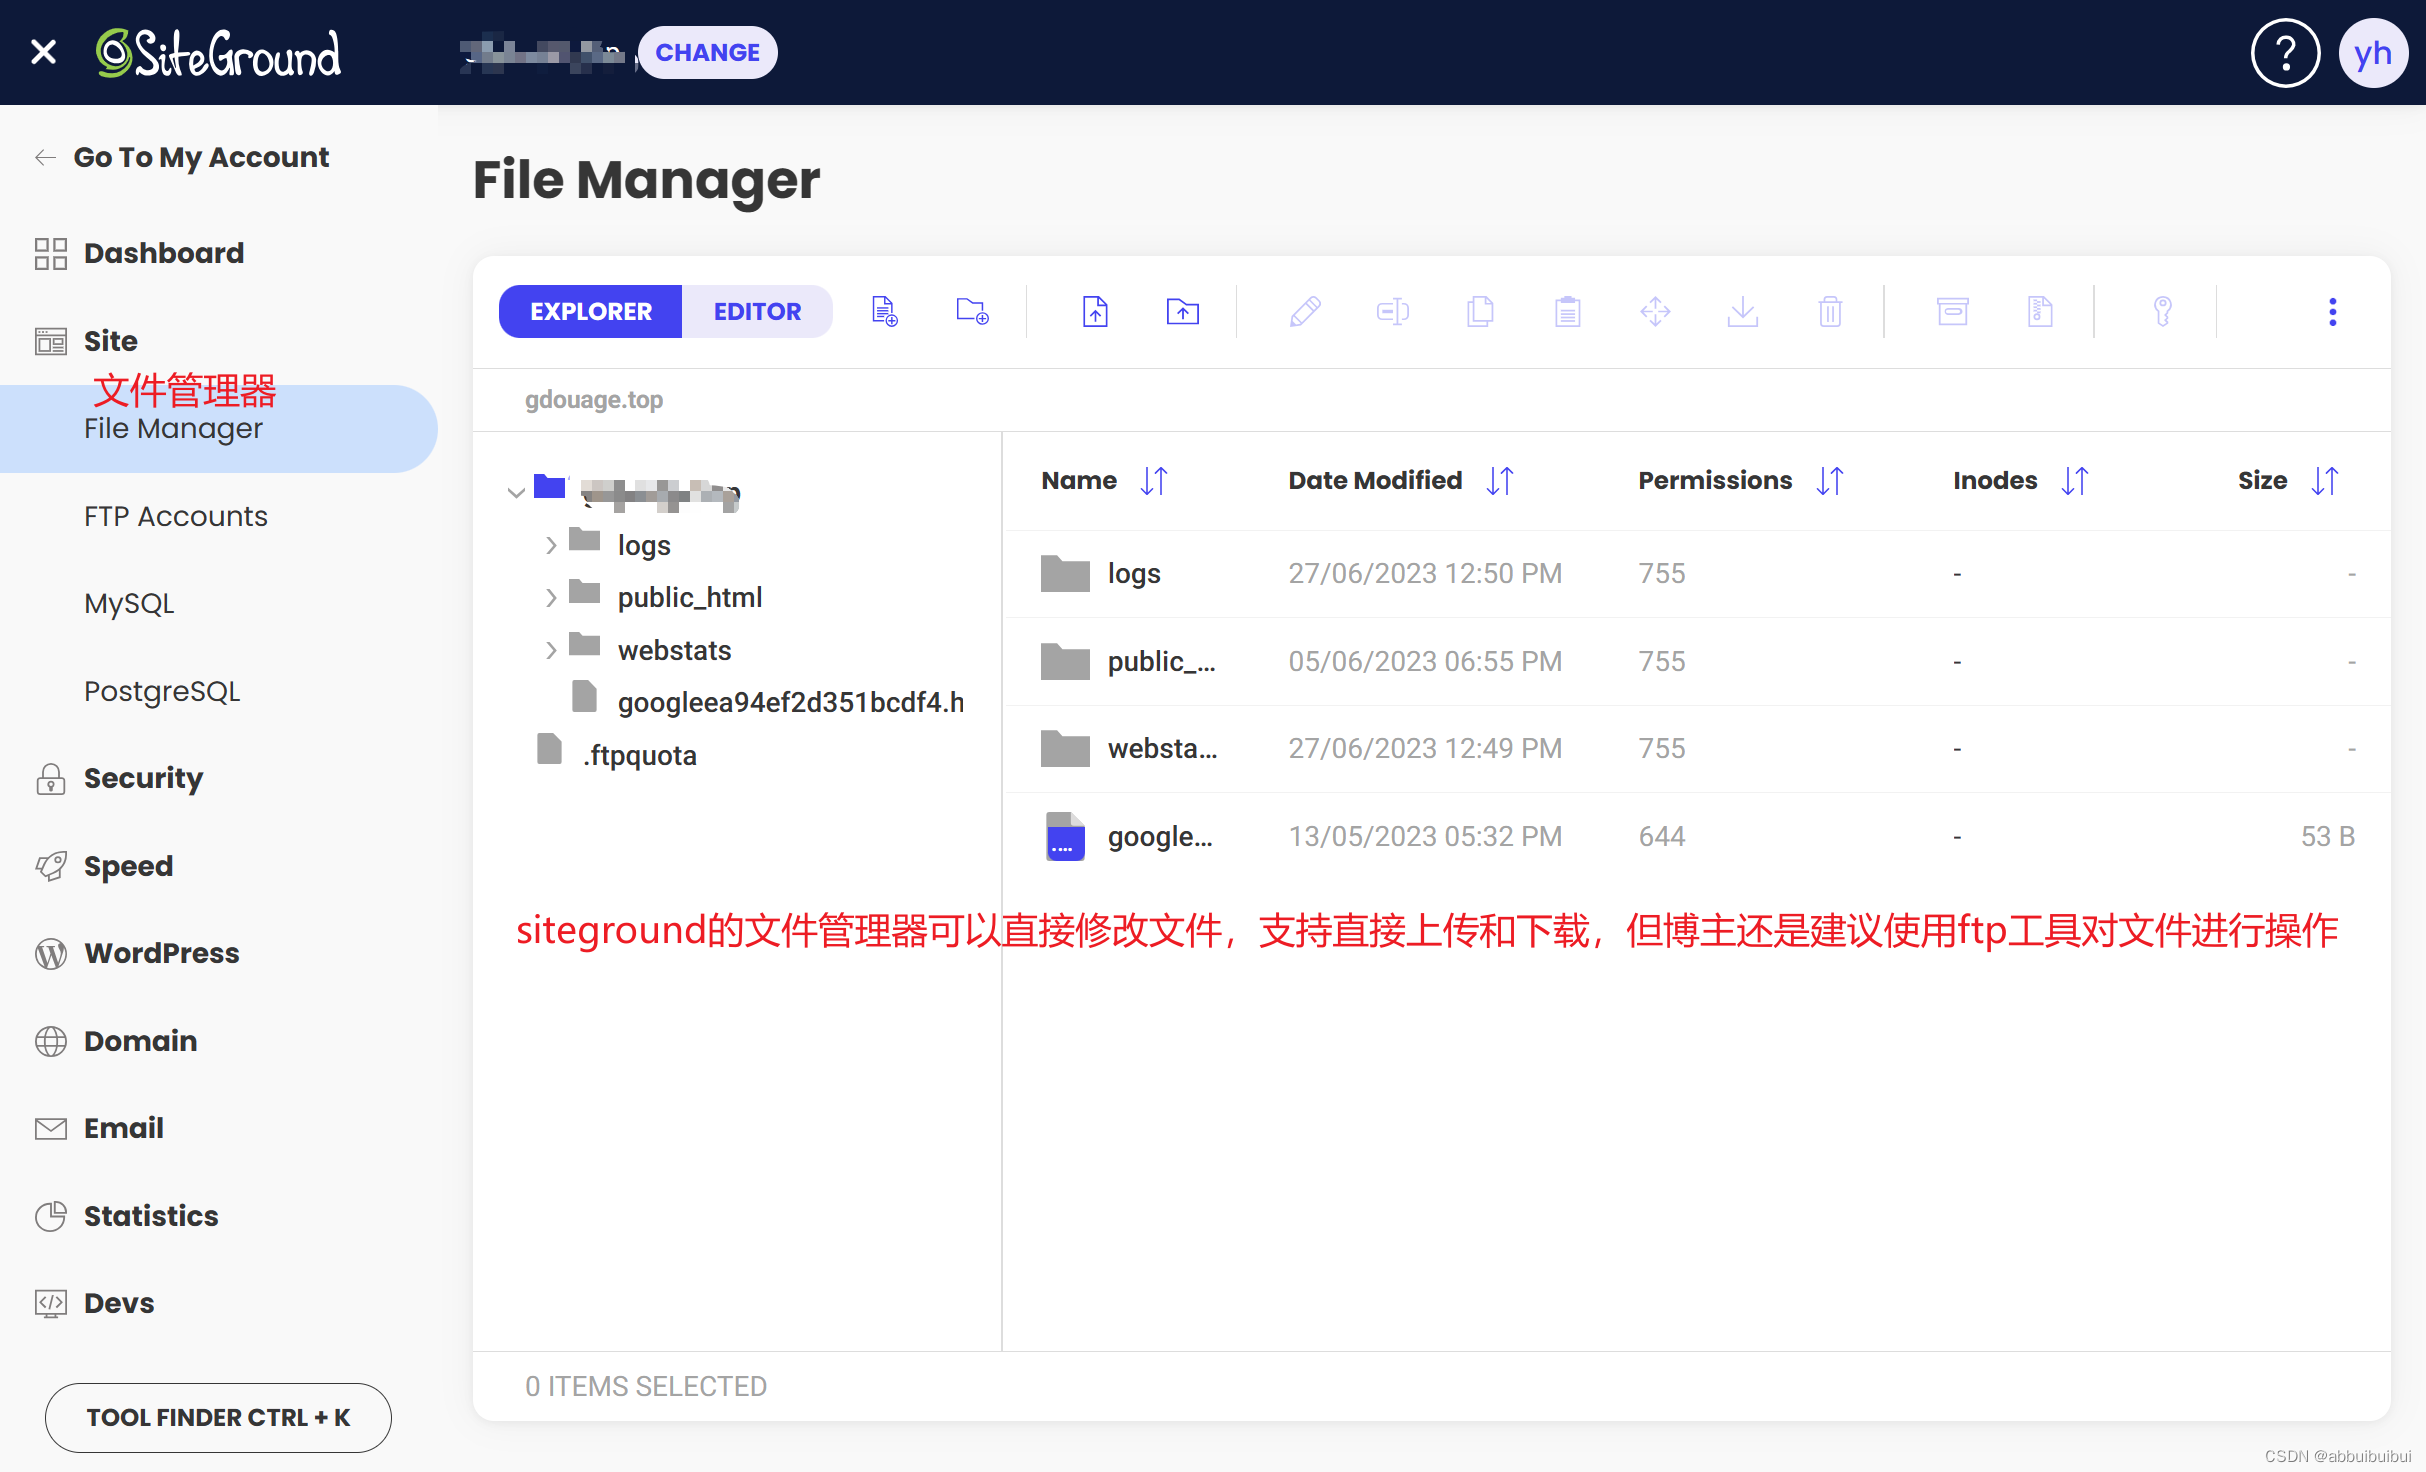
Task: Click the Archive box icon
Action: 1953,312
